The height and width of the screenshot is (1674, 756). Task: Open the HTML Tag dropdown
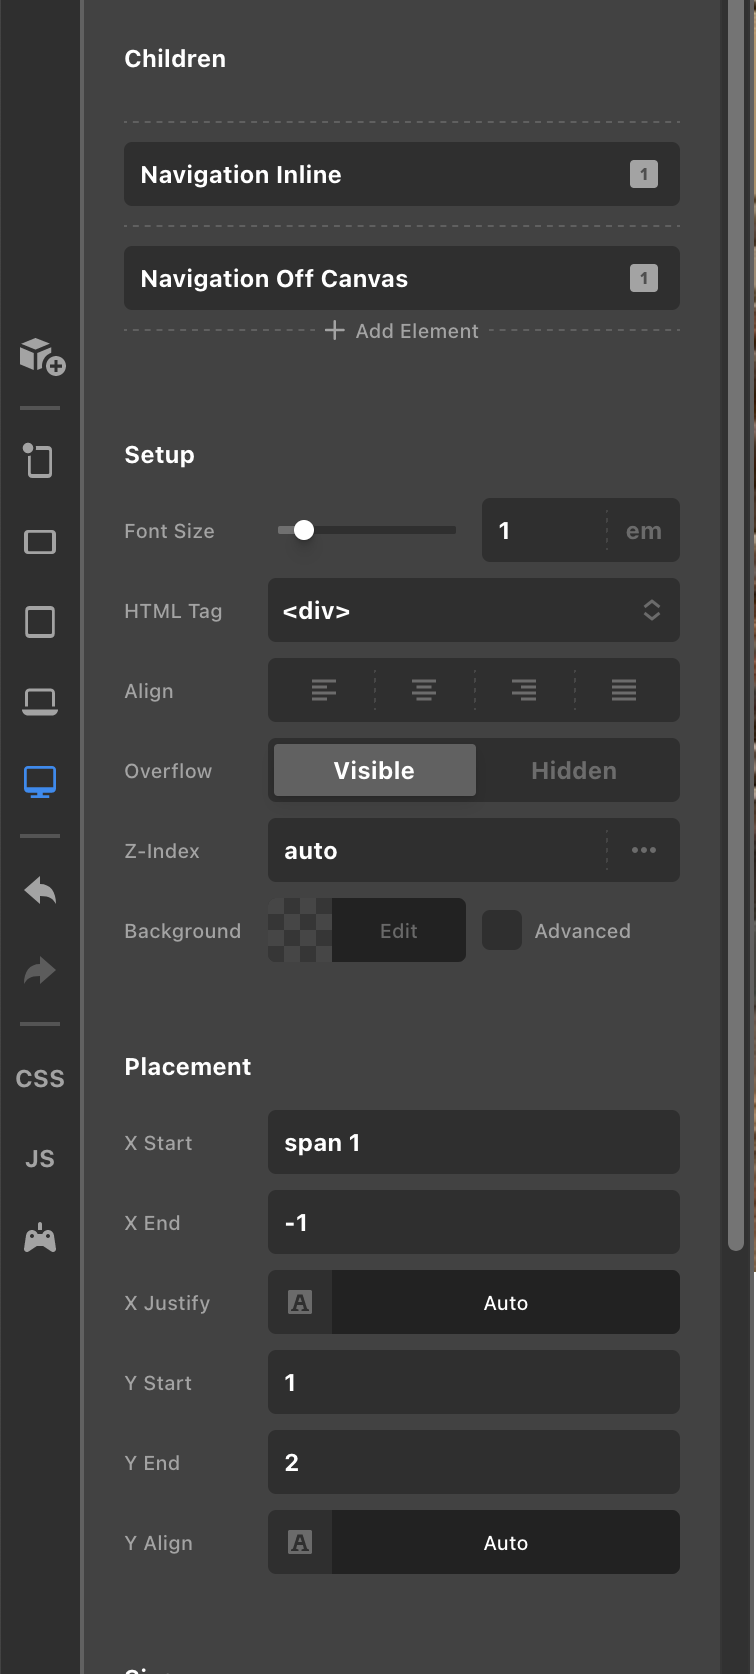coord(473,610)
